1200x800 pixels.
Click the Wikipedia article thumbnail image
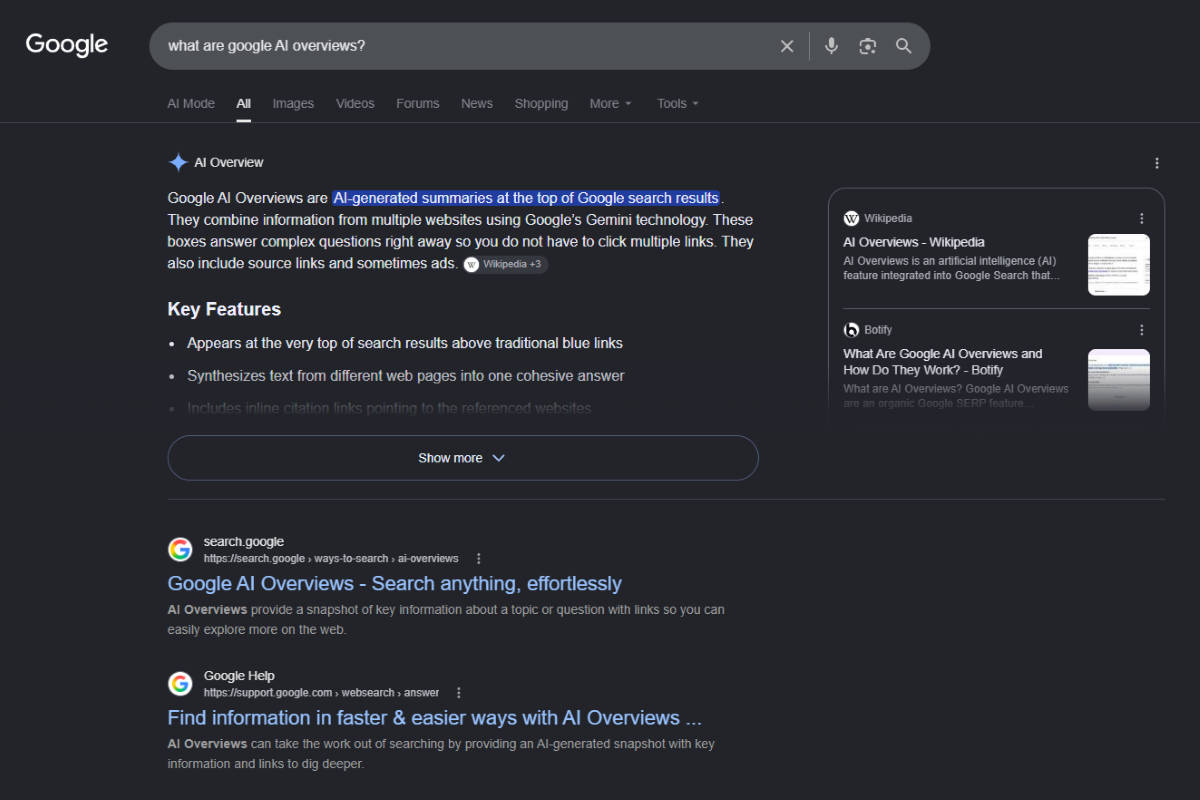pos(1119,265)
